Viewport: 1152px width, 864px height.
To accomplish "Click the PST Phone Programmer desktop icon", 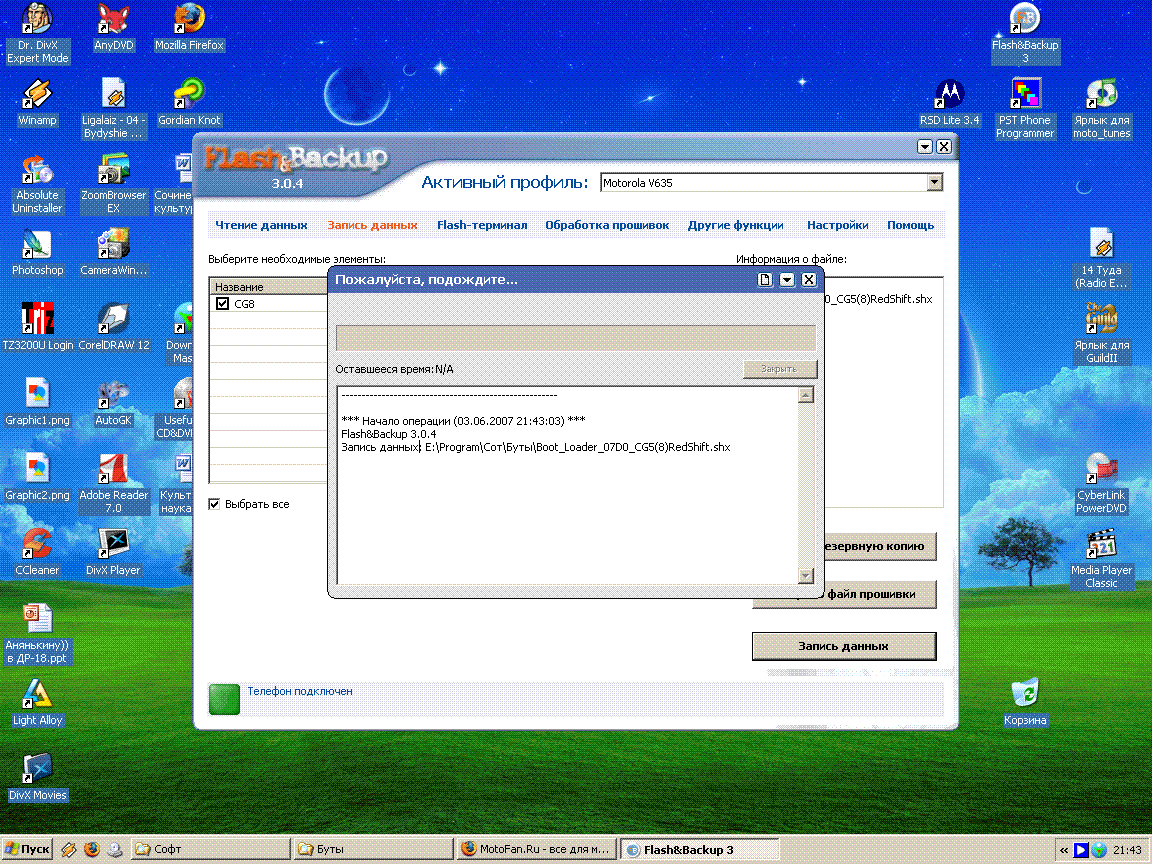I will point(1025,108).
